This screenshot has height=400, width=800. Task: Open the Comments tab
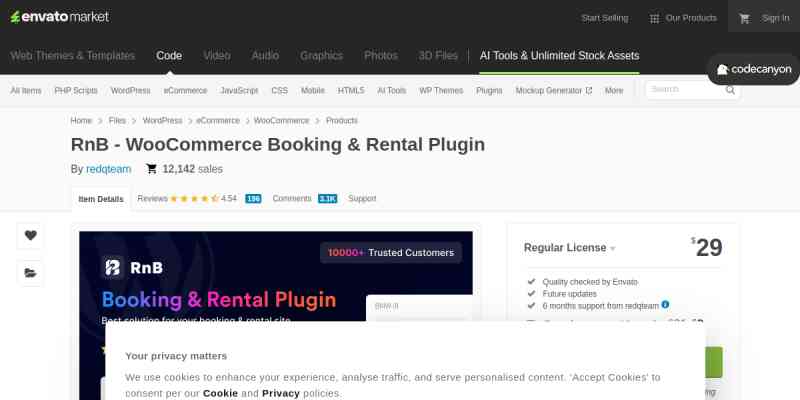pyautogui.click(x=292, y=199)
